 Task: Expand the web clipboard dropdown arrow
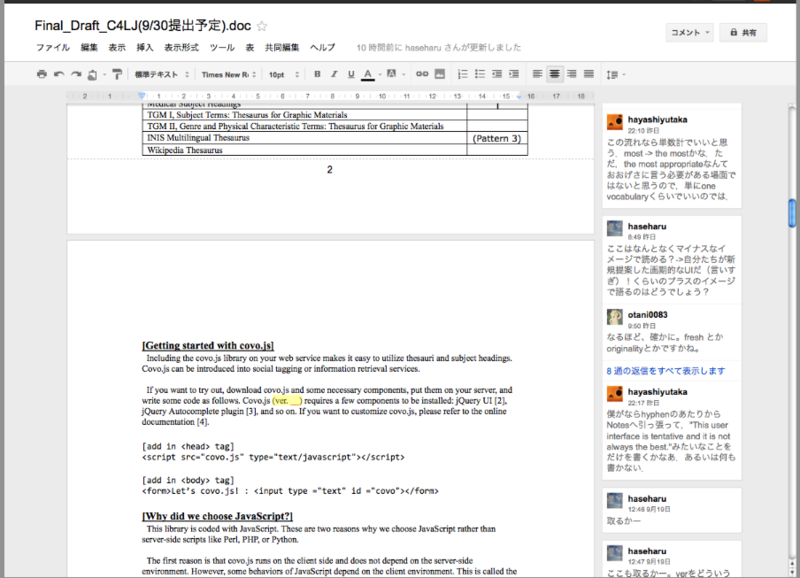[105, 74]
